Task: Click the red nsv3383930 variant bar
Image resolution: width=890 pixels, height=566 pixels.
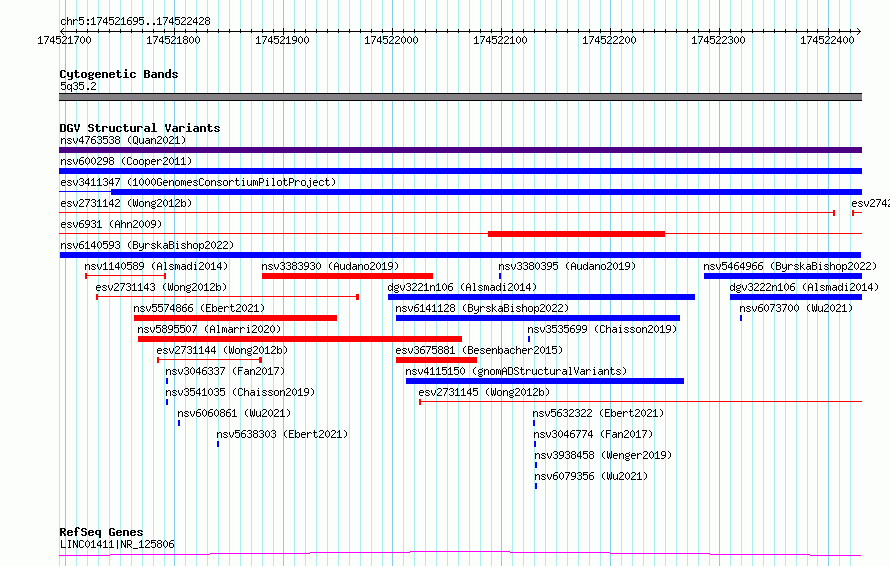Action: [x=347, y=276]
